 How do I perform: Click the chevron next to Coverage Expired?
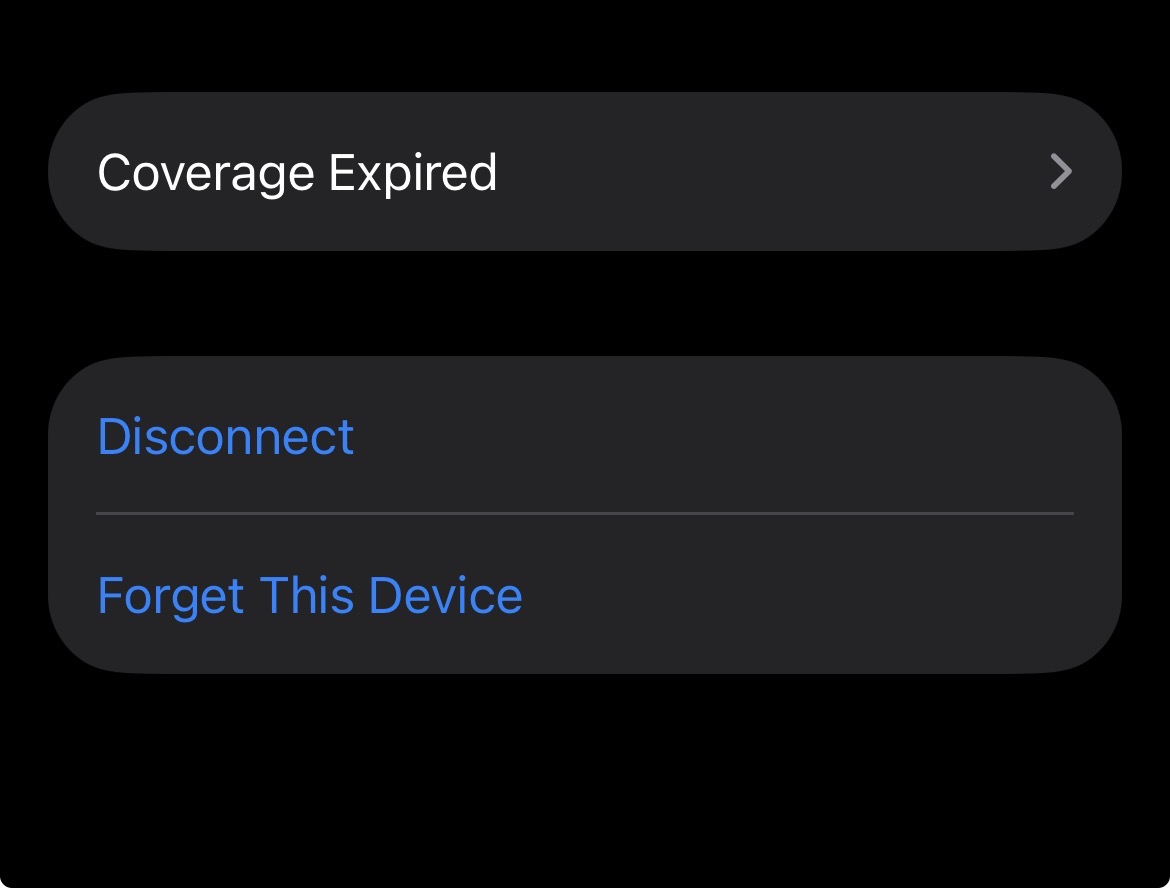point(1061,172)
